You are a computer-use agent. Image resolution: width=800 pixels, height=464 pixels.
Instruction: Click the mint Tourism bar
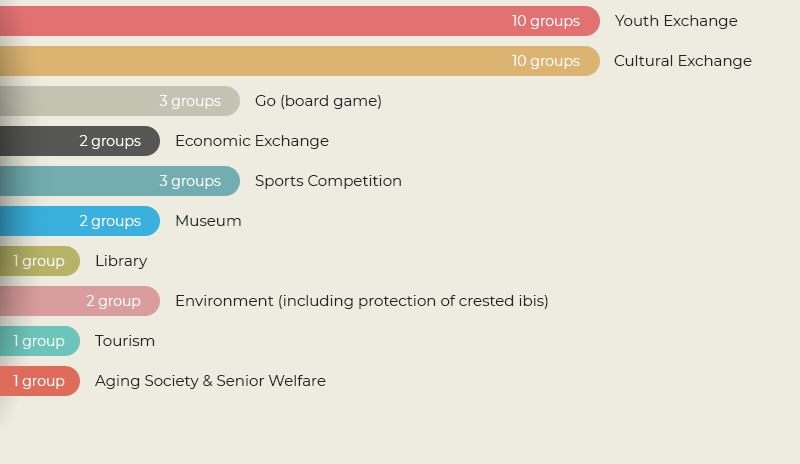point(40,341)
